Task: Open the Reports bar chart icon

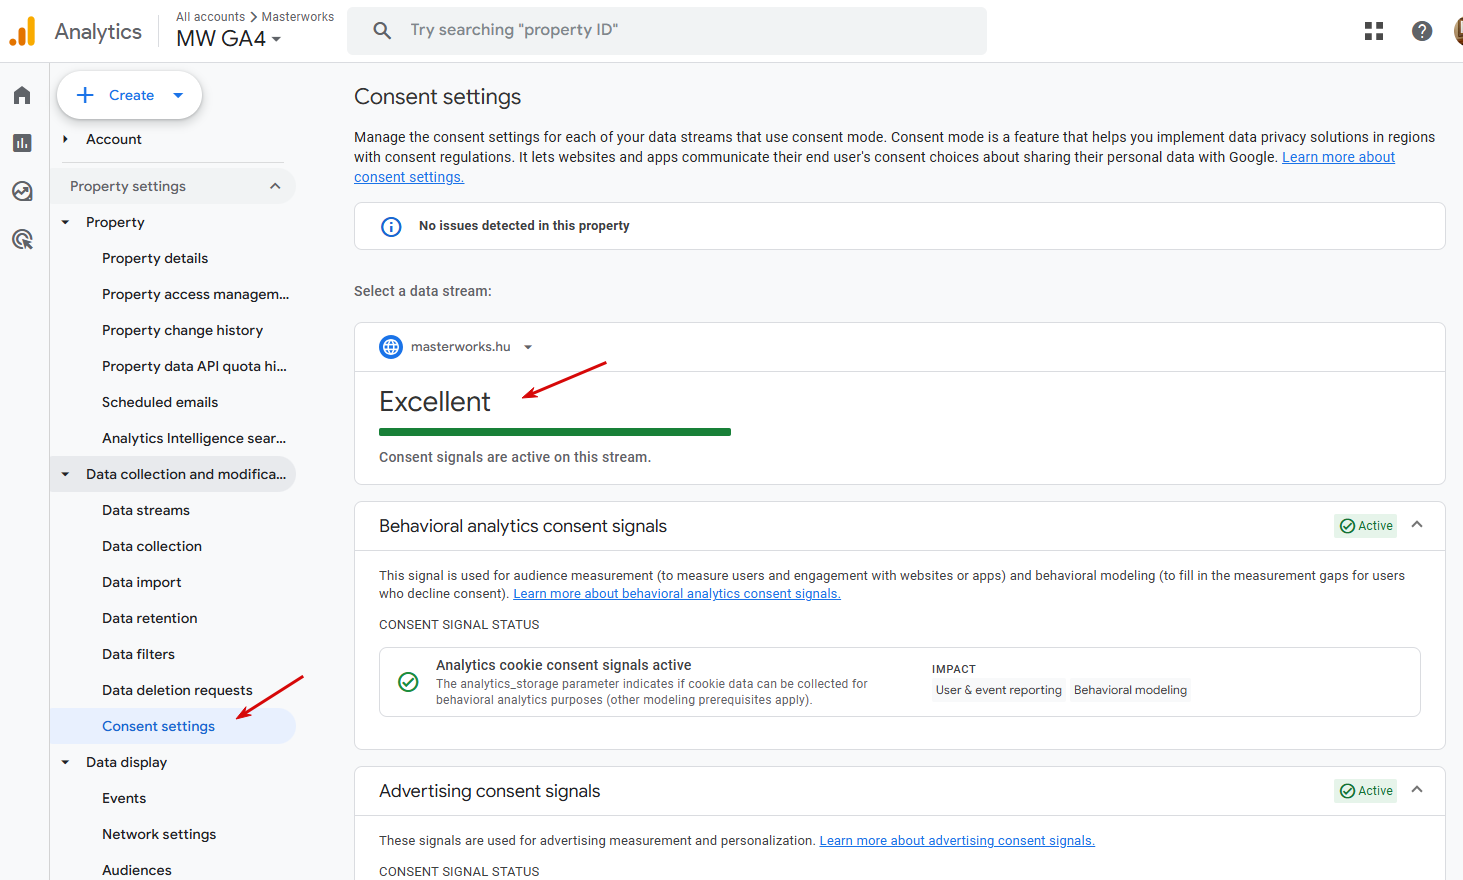Action: [22, 143]
